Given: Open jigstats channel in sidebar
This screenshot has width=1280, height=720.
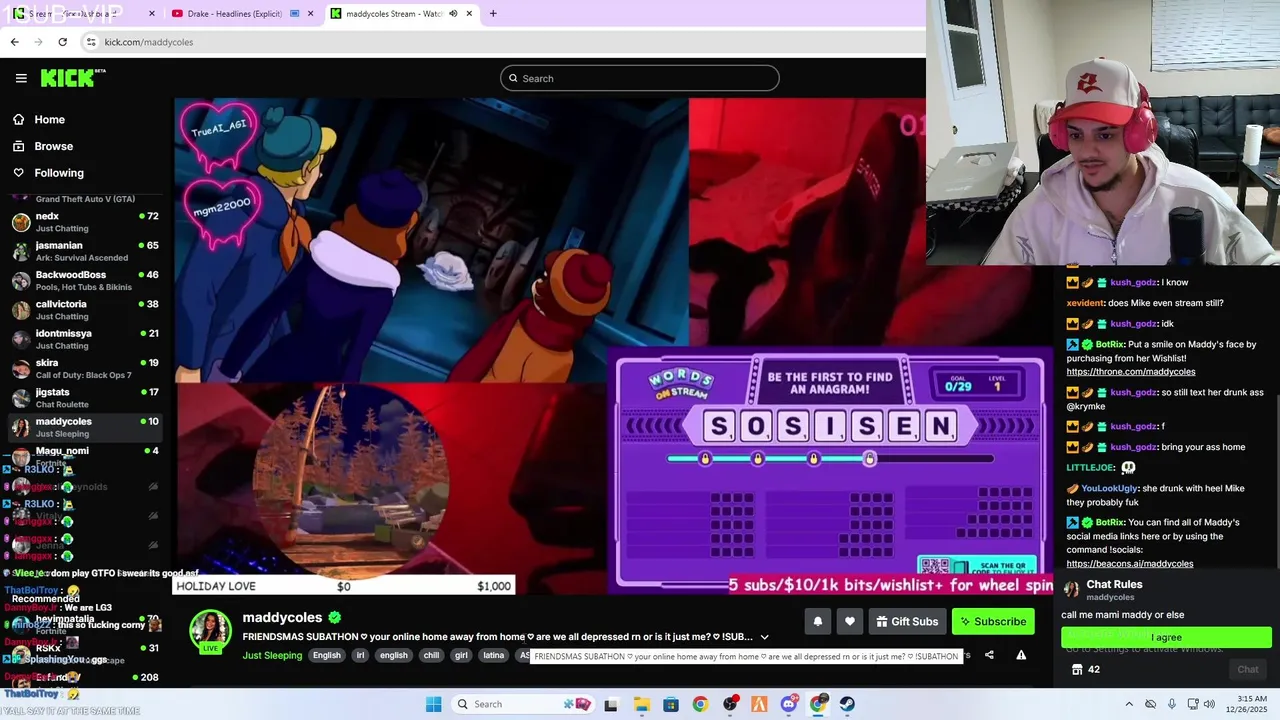Looking at the screenshot, I should pyautogui.click(x=85, y=398).
